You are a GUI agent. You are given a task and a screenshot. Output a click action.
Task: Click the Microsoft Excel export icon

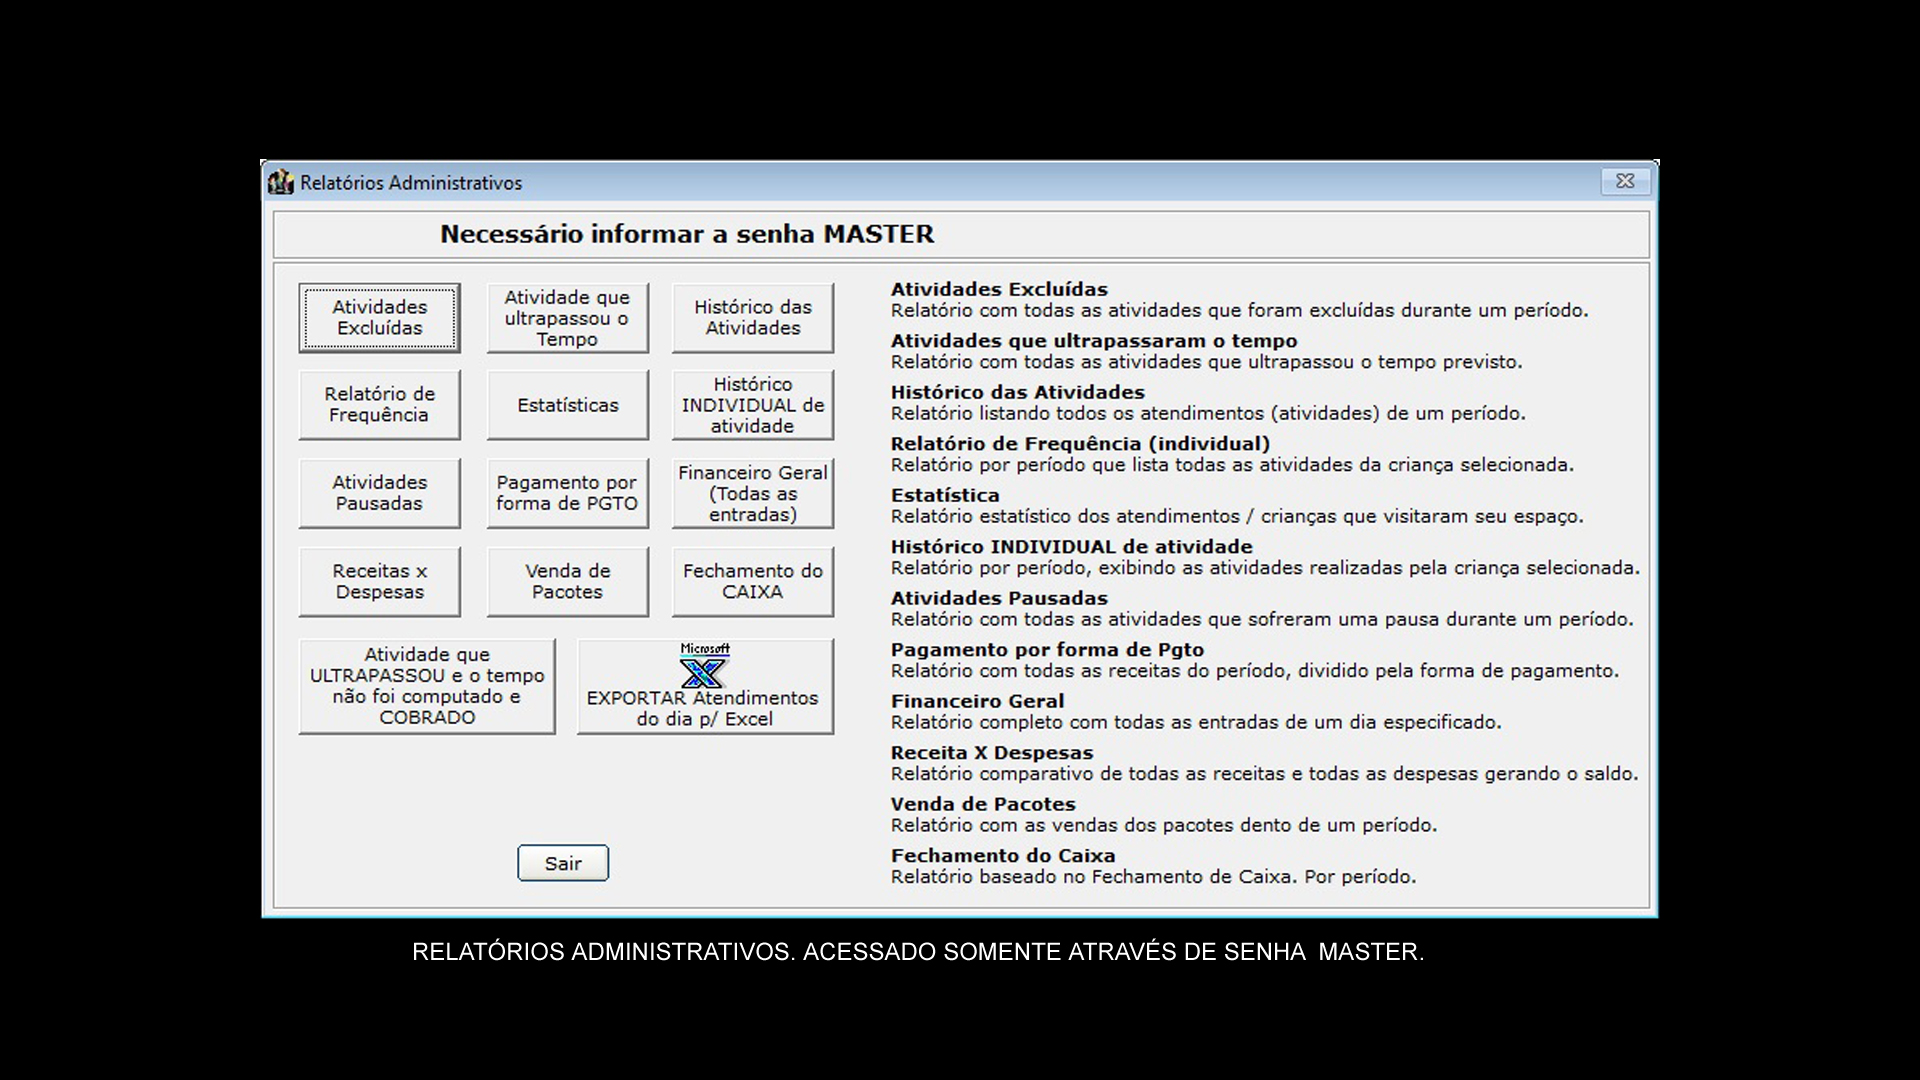pos(704,666)
